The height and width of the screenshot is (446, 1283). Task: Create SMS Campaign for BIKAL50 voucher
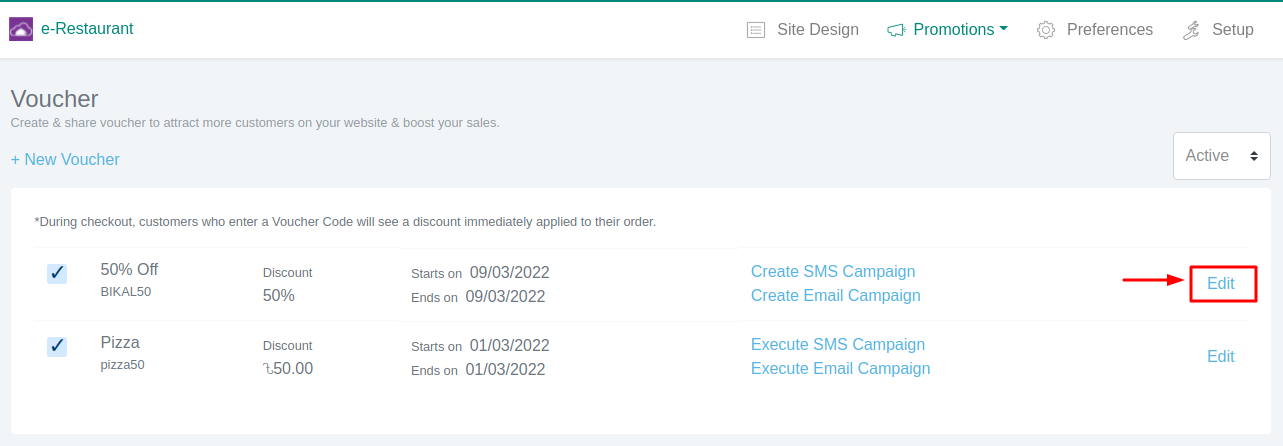point(833,272)
